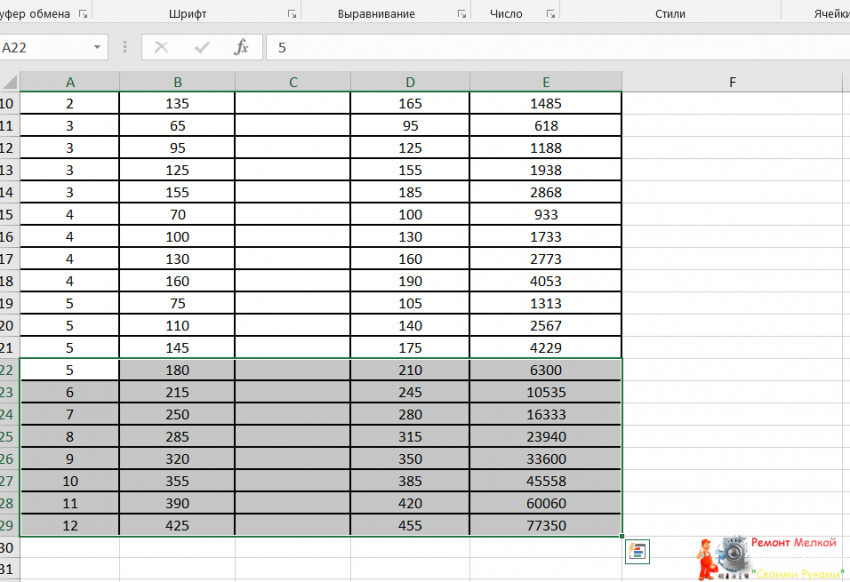The width and height of the screenshot is (850, 582).
Task: Select row 29 by its row header
Action: (x=9, y=525)
